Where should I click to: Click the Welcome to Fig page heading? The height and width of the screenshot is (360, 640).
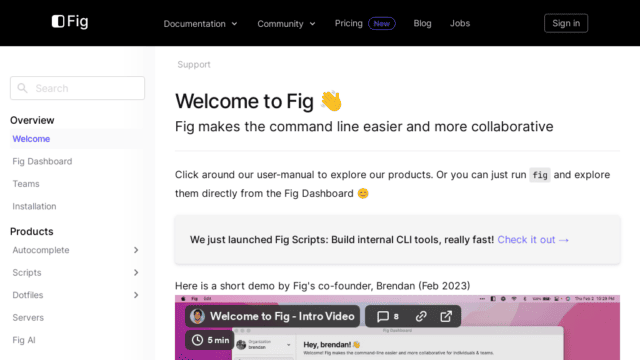click(259, 101)
